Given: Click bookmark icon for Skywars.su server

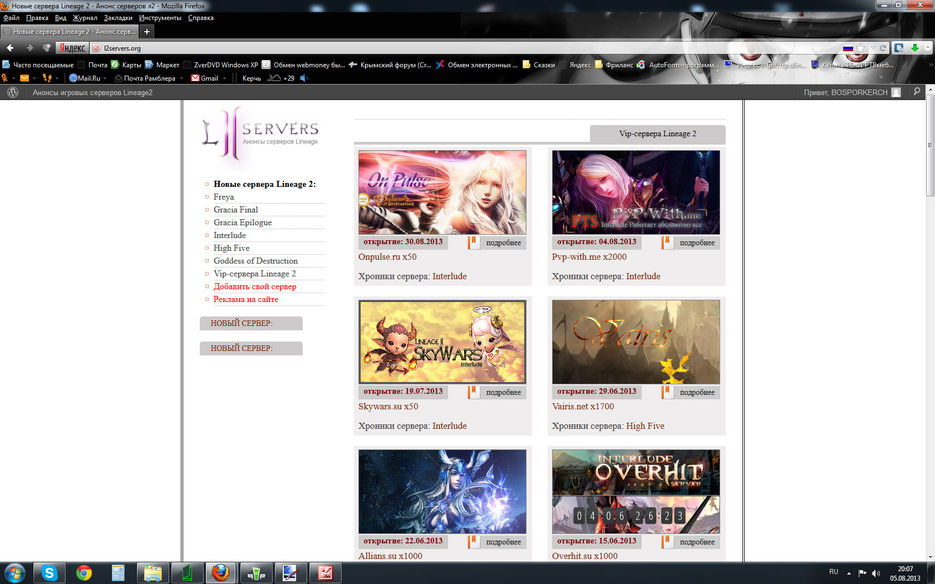Looking at the screenshot, I should click(x=473, y=392).
